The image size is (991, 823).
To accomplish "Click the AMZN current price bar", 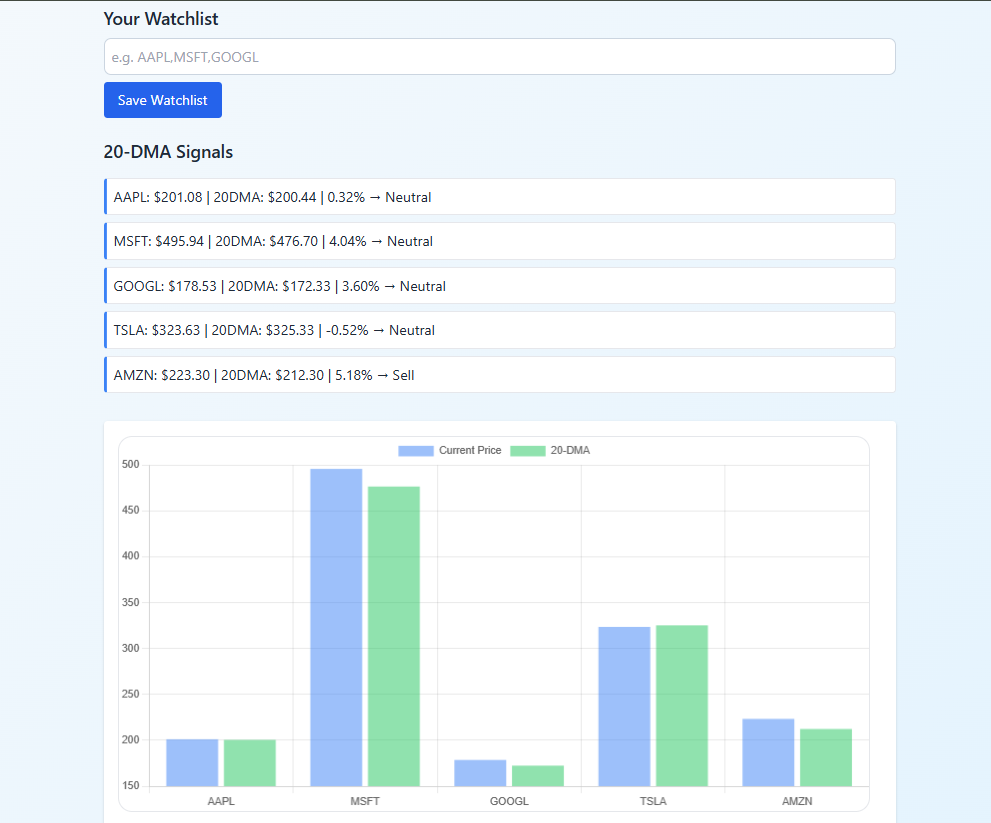I will (769, 753).
